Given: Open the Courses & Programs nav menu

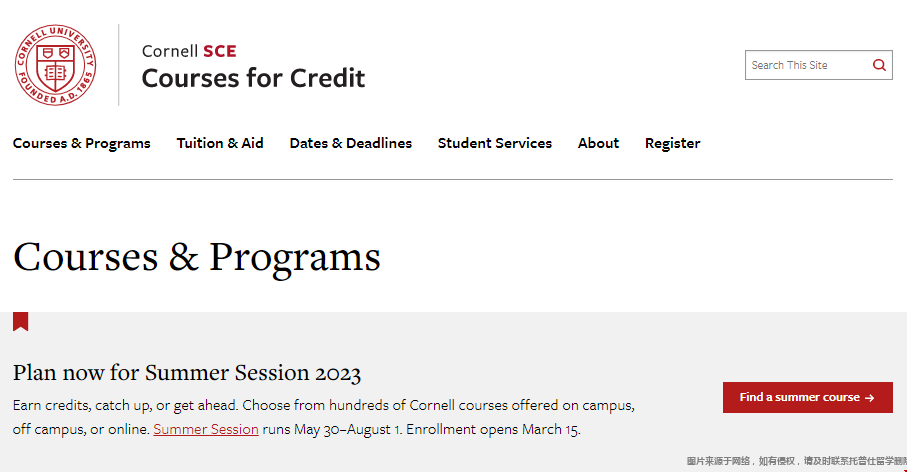Looking at the screenshot, I should [81, 143].
